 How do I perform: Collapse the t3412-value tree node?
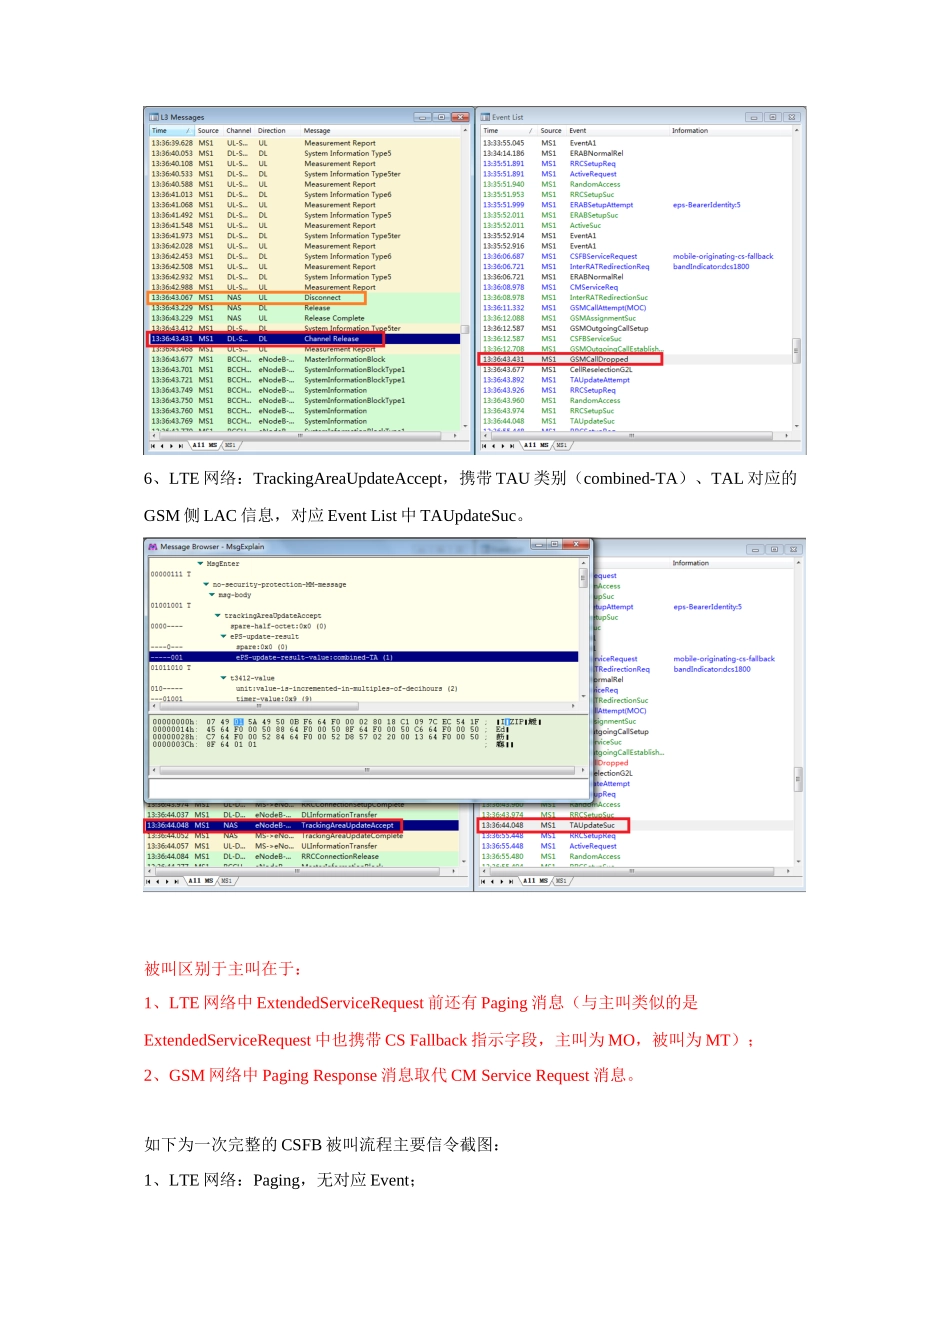224,678
